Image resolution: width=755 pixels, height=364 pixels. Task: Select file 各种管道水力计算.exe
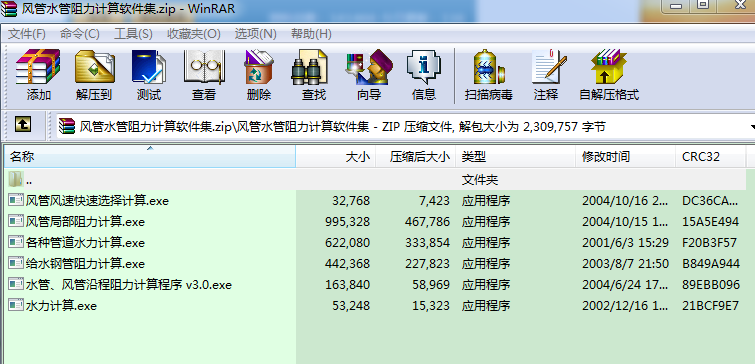pyautogui.click(x=85, y=243)
